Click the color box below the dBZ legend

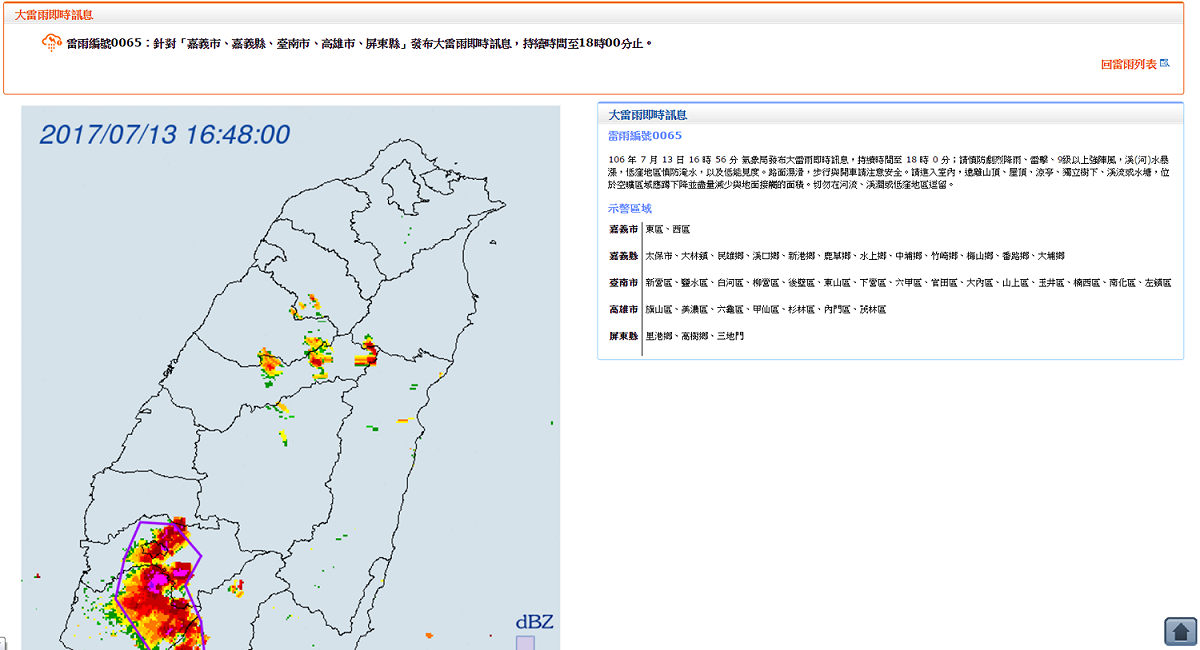click(525, 643)
